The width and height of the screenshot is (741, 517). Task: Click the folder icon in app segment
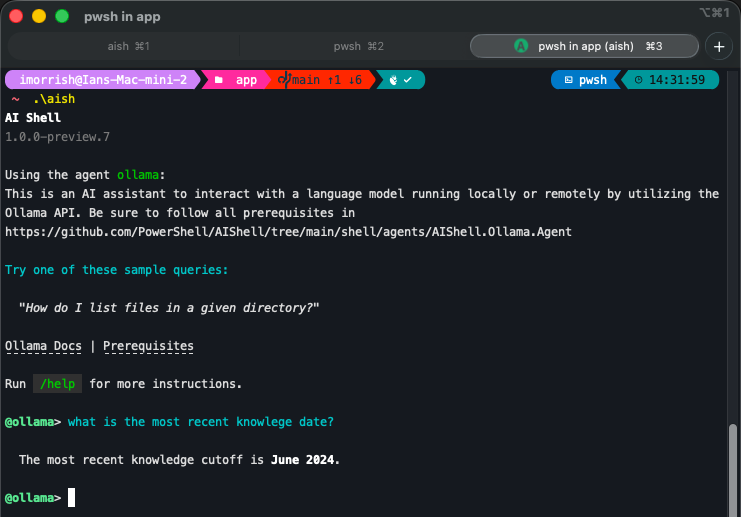[x=219, y=80]
